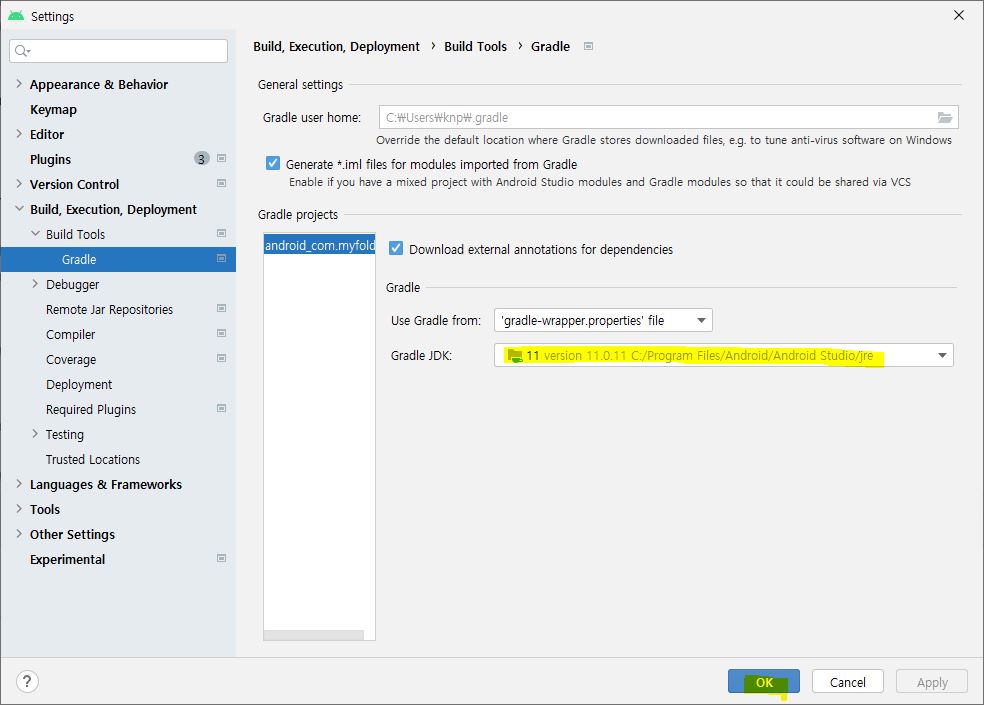Click the Cancel button
Image resolution: width=984 pixels, height=705 pixels.
point(847,681)
